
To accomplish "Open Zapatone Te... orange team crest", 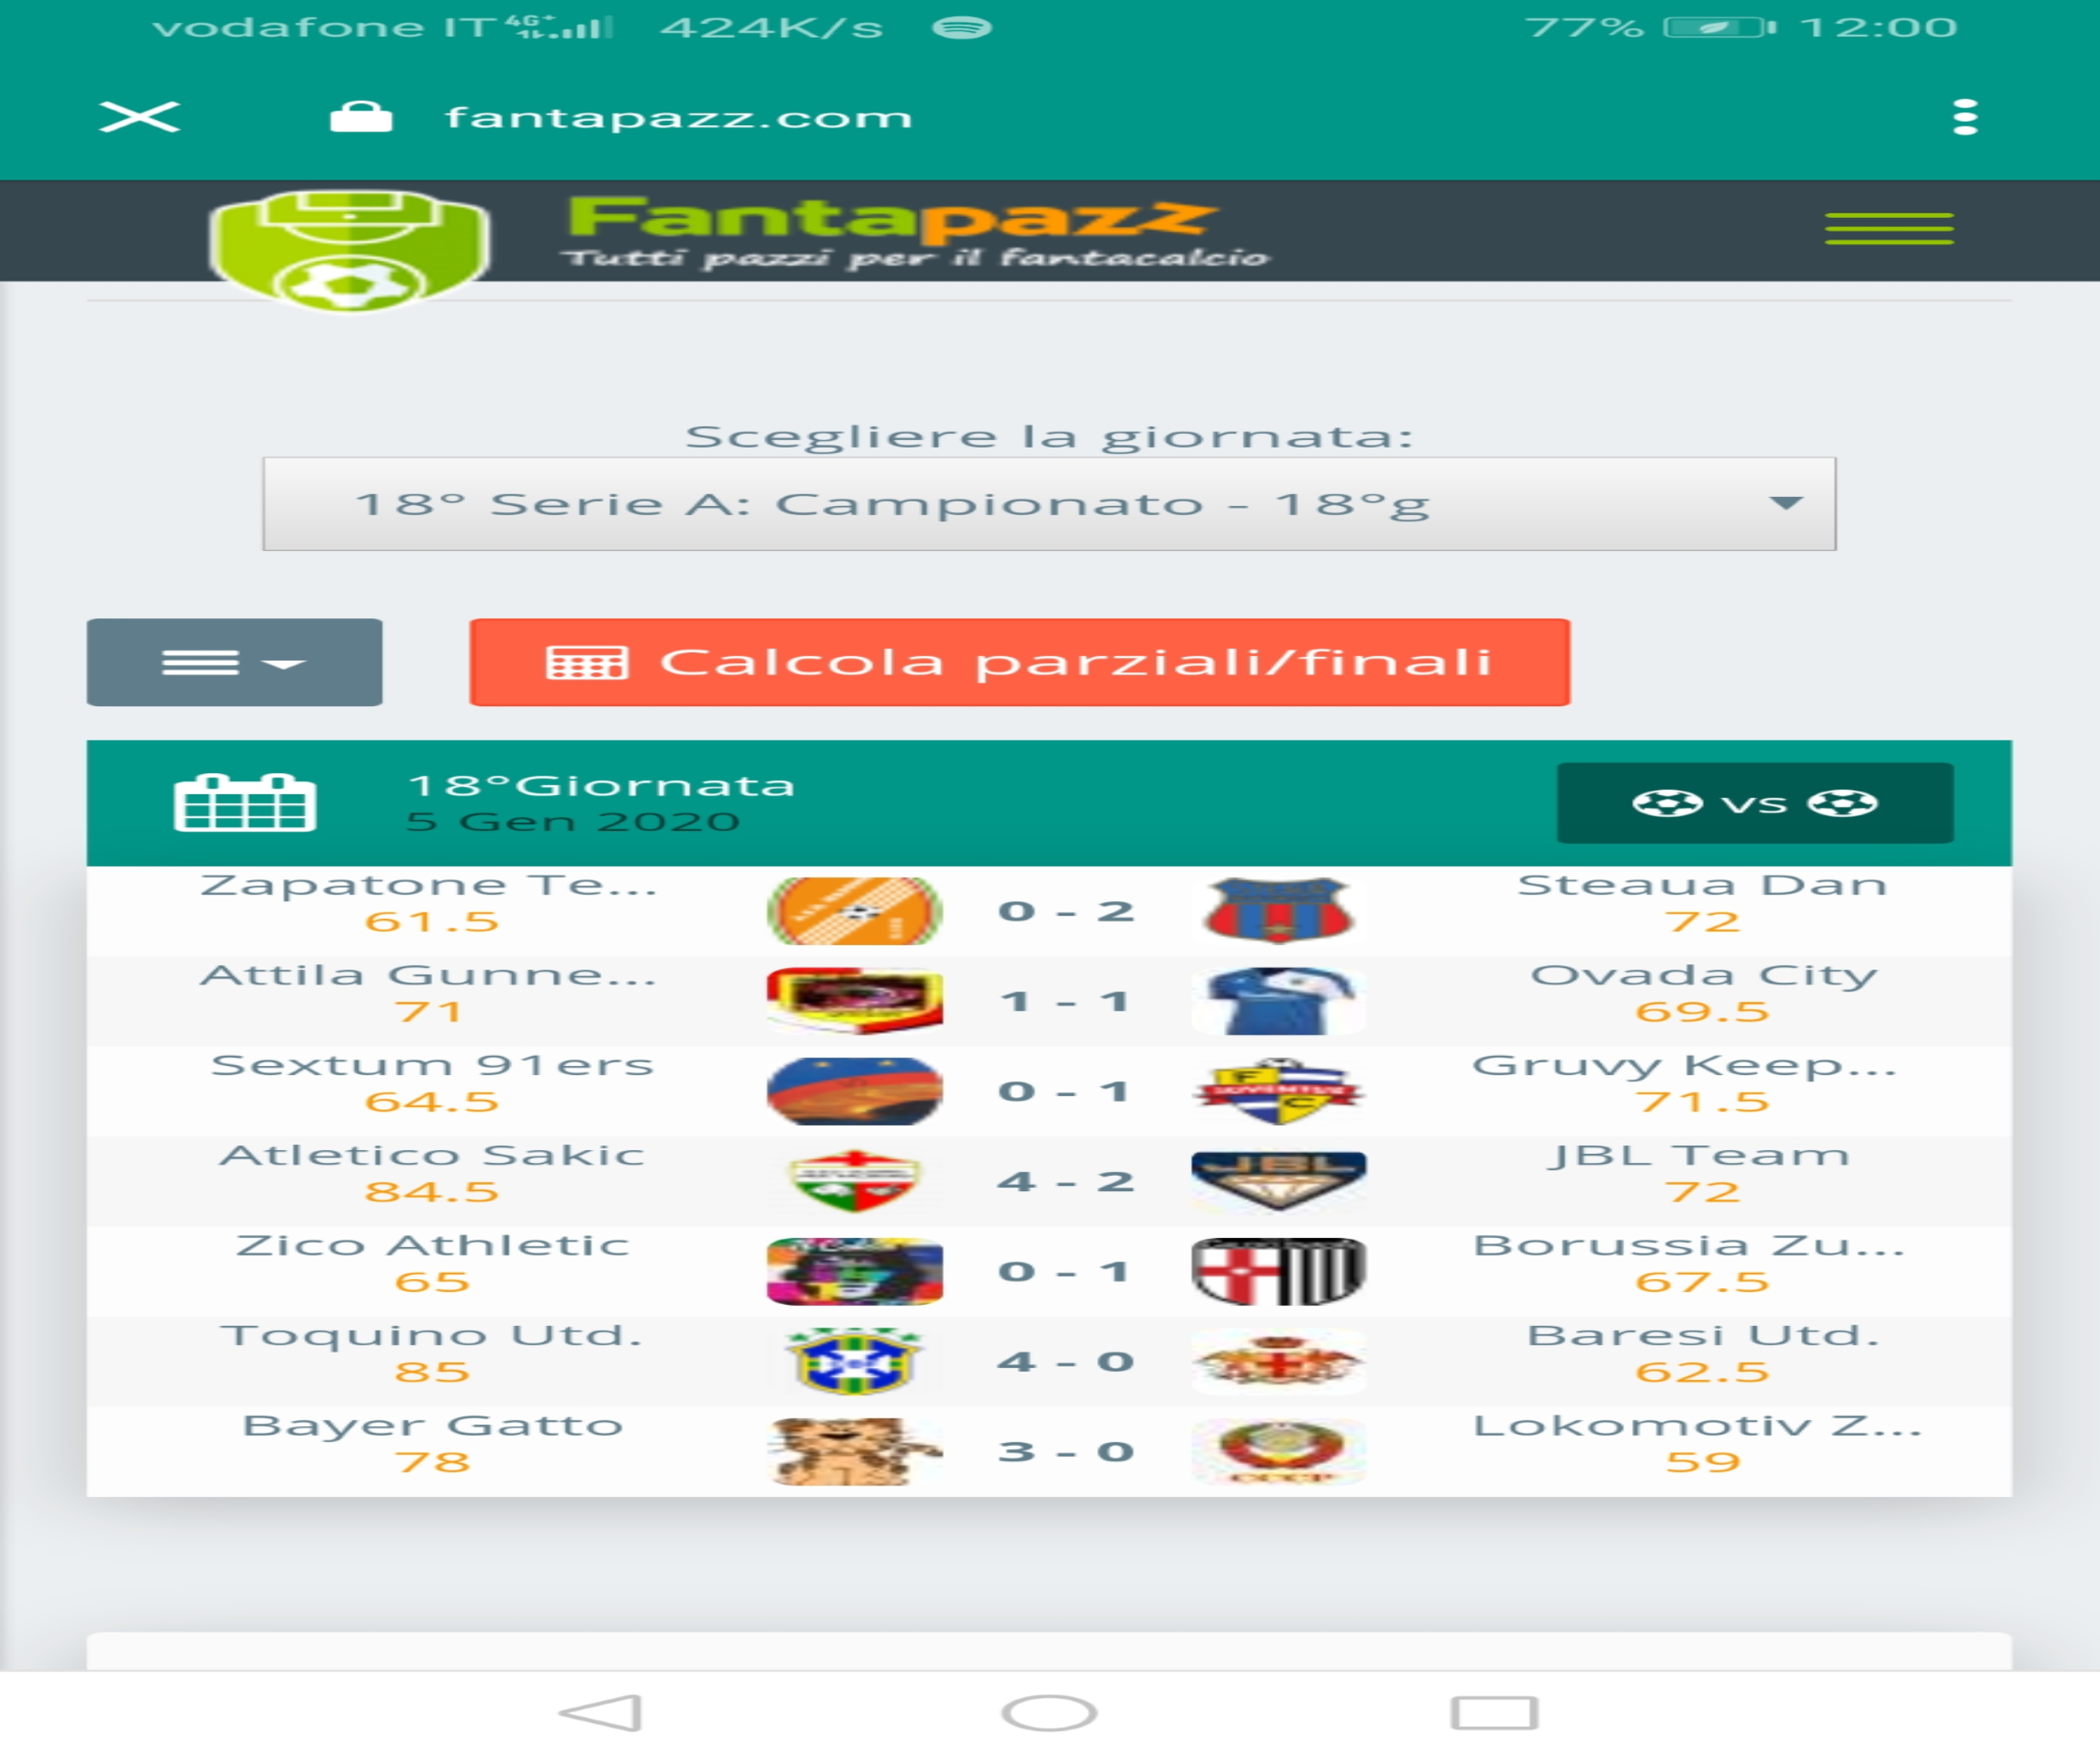I will coord(854,911).
